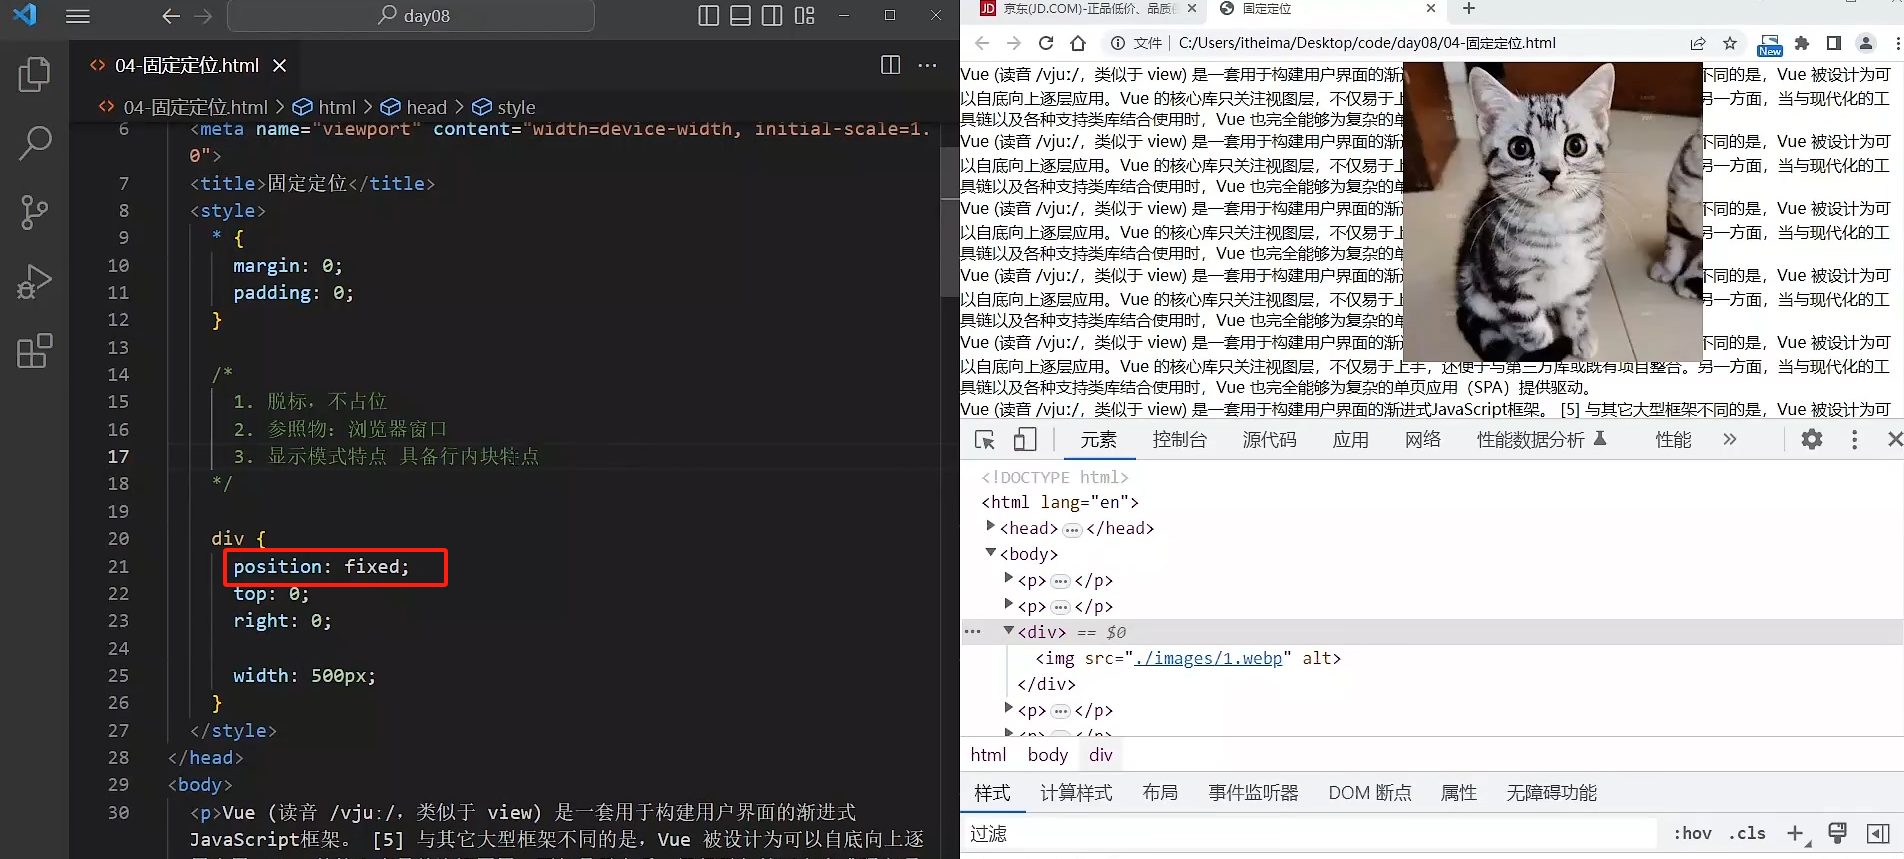This screenshot has height=859, width=1904.
Task: Open a new Chrome tab
Action: coord(1468,9)
